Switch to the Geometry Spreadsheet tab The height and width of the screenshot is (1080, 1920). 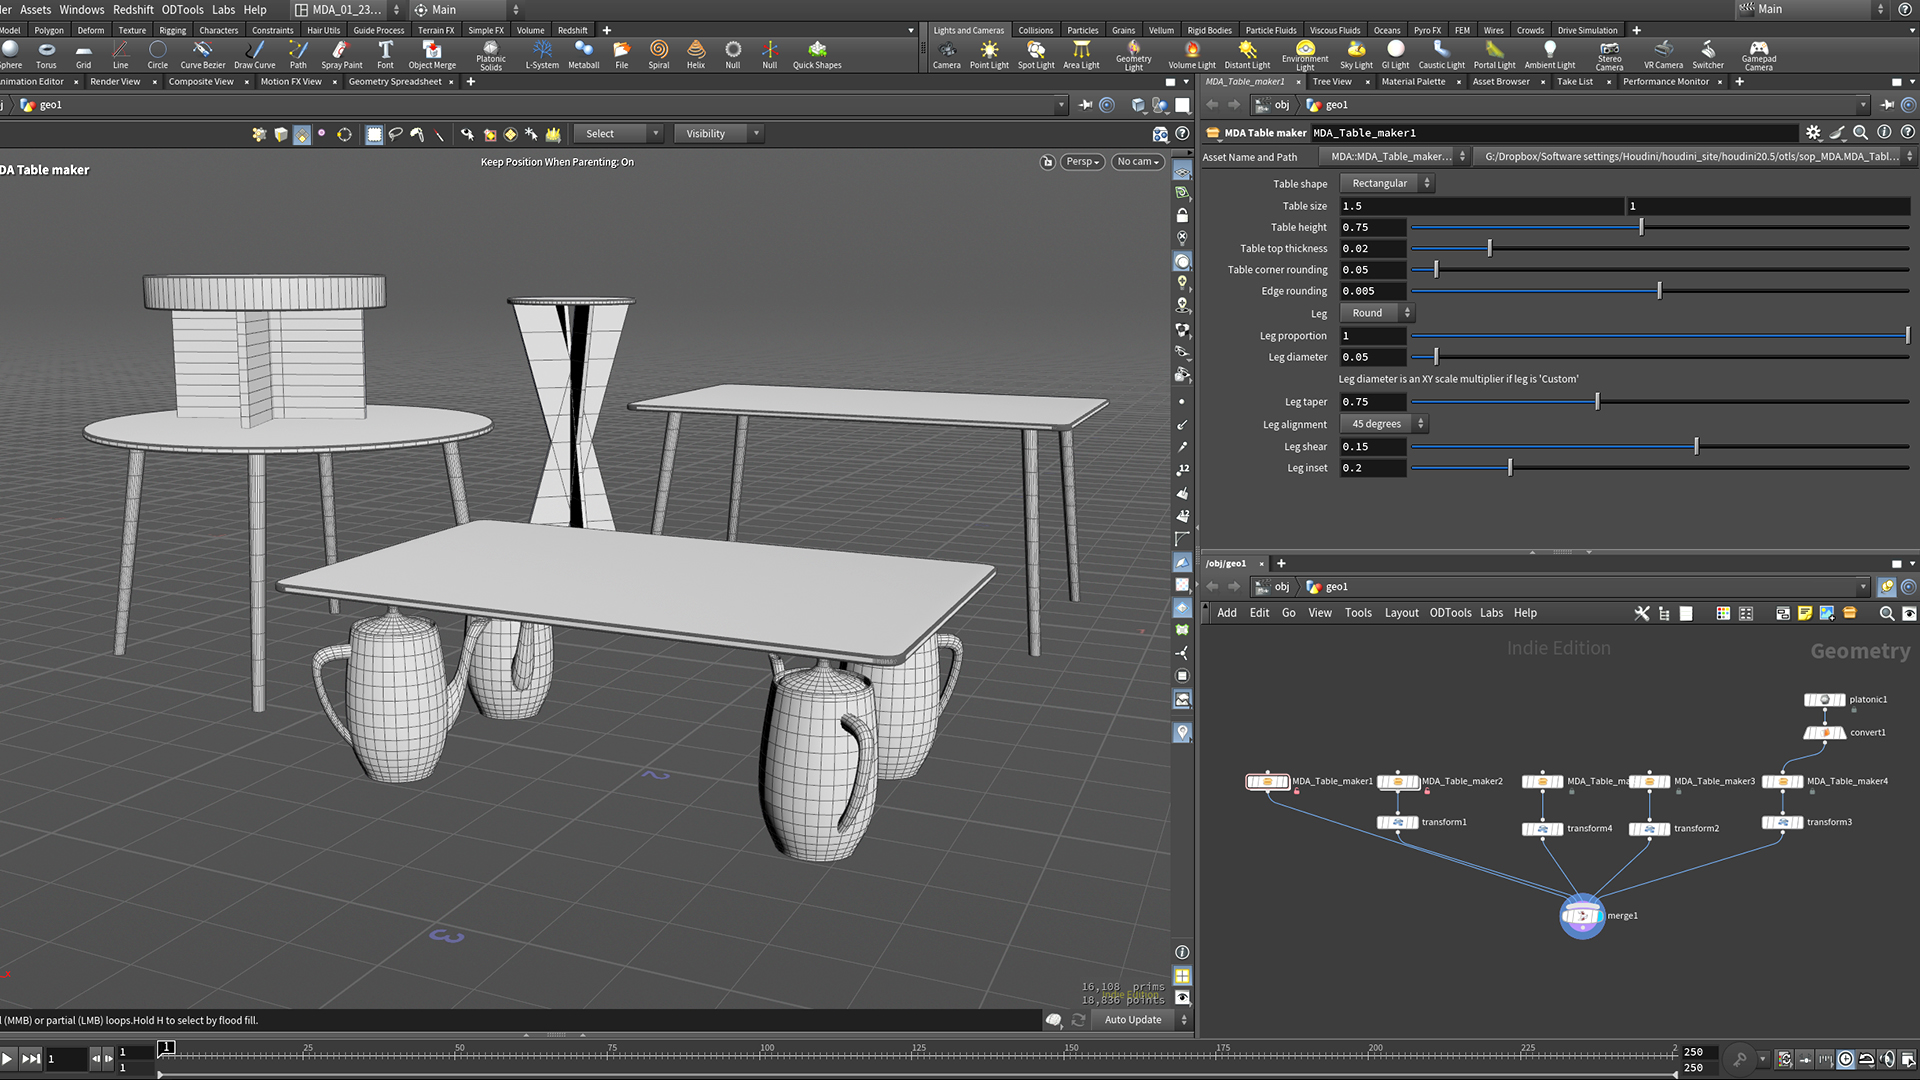(396, 82)
